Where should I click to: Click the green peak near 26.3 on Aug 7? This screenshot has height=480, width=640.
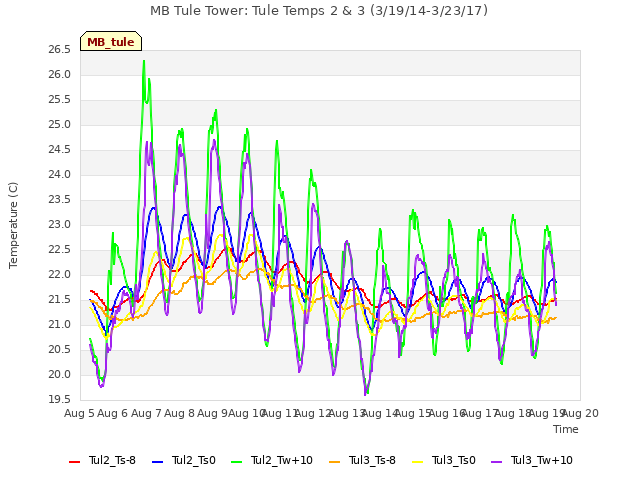(144, 62)
